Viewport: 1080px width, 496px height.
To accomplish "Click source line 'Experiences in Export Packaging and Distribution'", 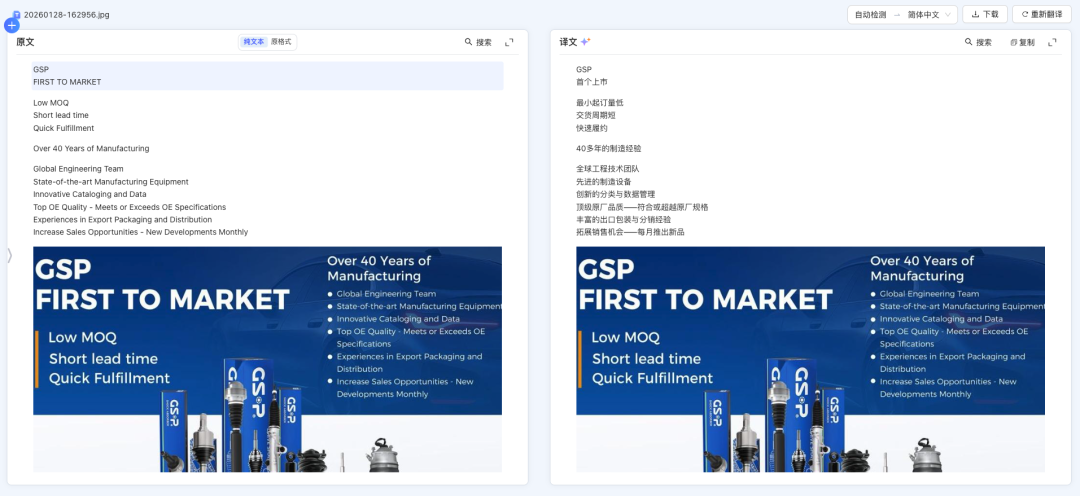I will pyautogui.click(x=123, y=220).
